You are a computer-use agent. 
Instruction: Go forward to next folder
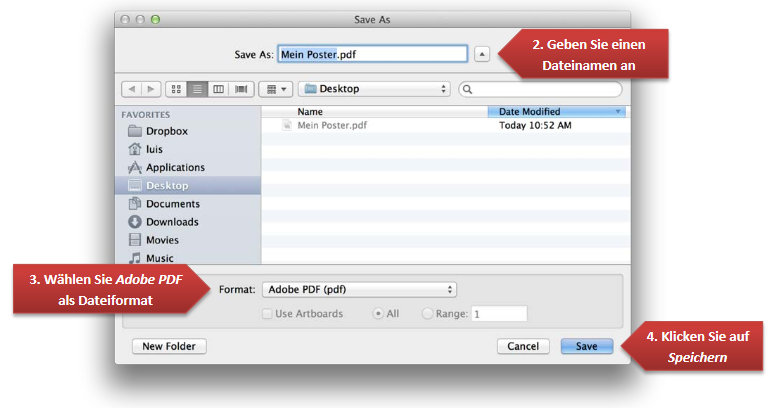[x=150, y=89]
